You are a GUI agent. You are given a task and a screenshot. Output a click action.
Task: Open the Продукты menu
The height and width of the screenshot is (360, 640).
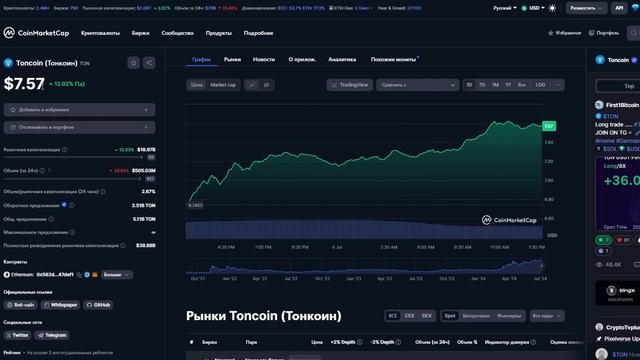218,33
